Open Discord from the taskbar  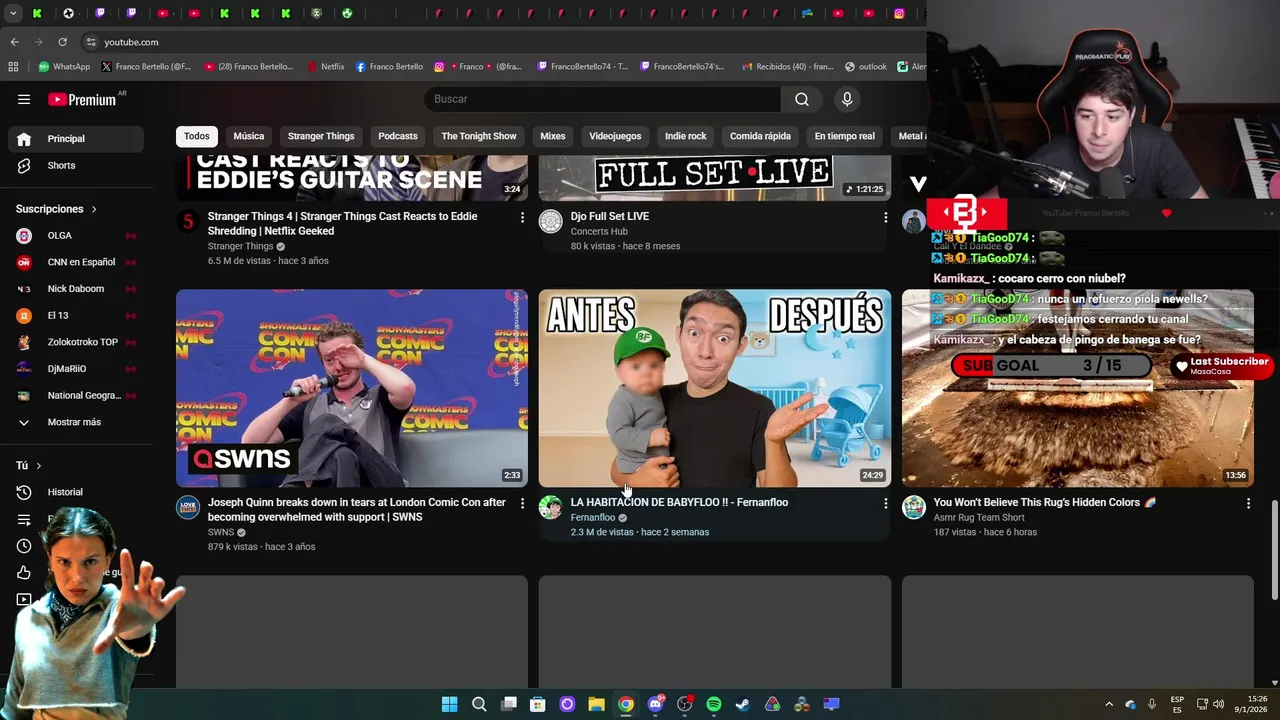pos(655,704)
